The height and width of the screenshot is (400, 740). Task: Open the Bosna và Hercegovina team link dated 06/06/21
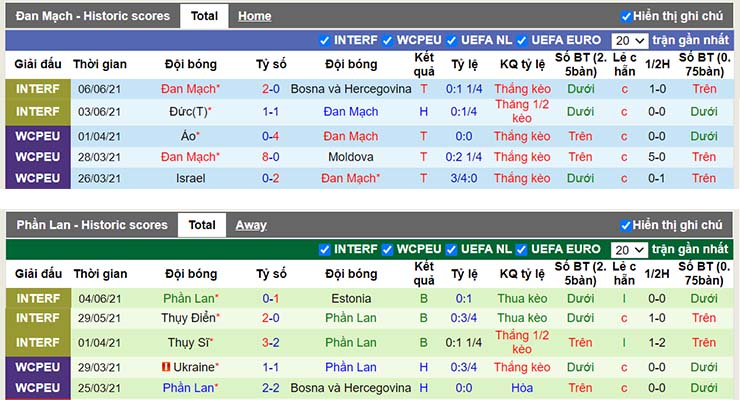(351, 89)
